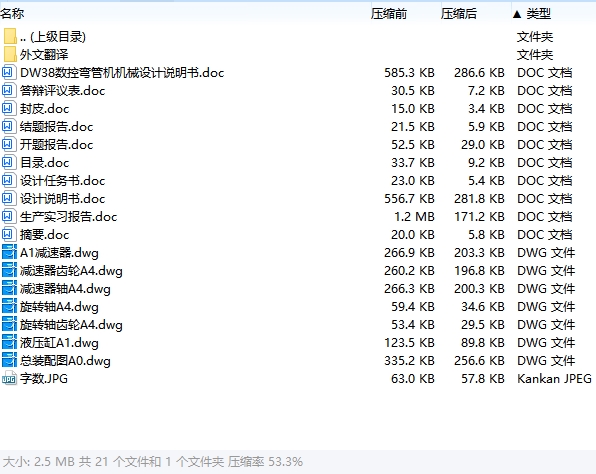Select the 封皮.doc file name
This screenshot has width=596, height=474.
pyautogui.click(x=44, y=109)
